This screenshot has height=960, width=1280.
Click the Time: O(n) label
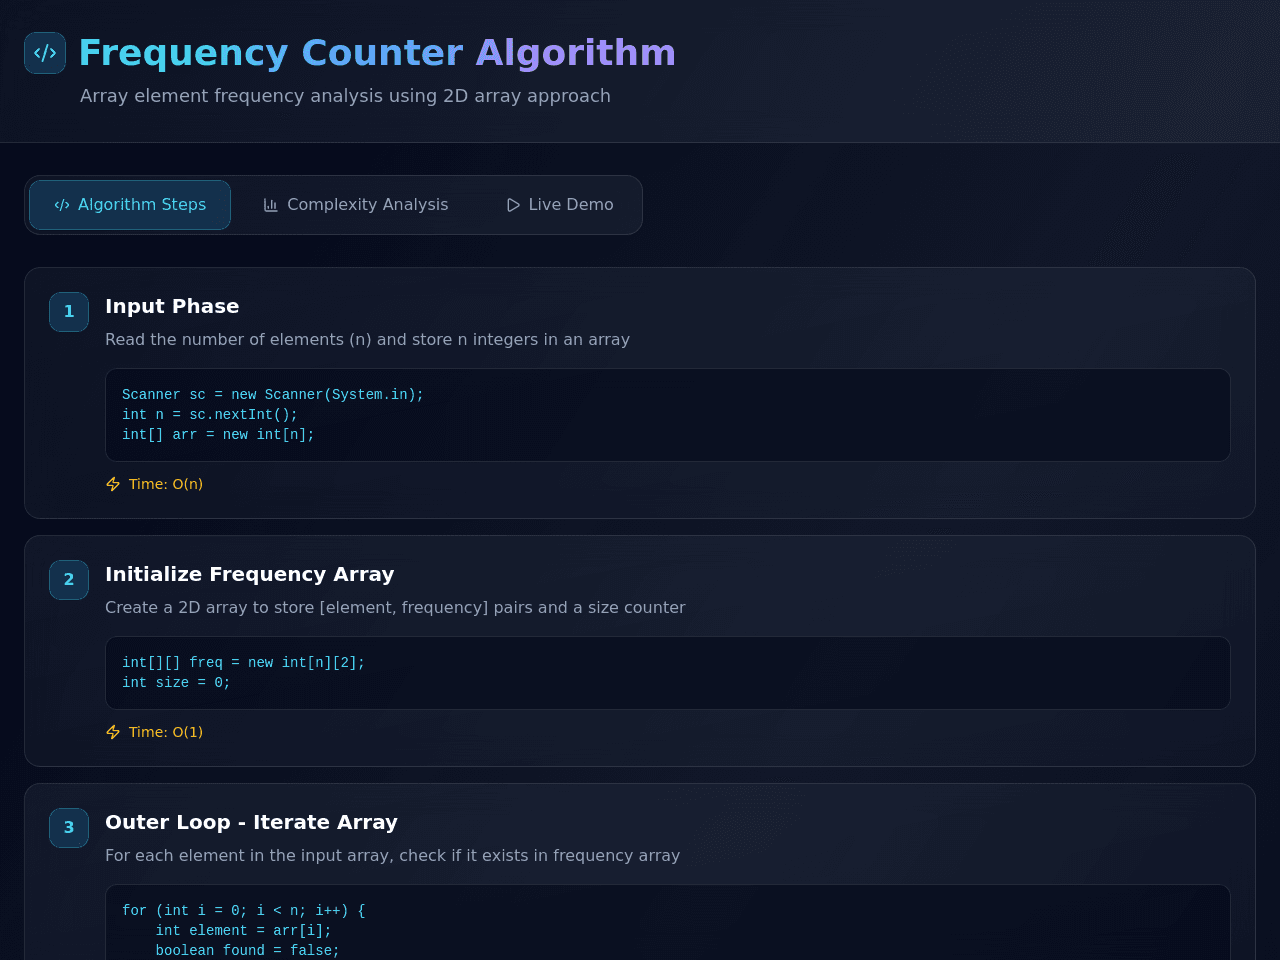[x=166, y=484]
